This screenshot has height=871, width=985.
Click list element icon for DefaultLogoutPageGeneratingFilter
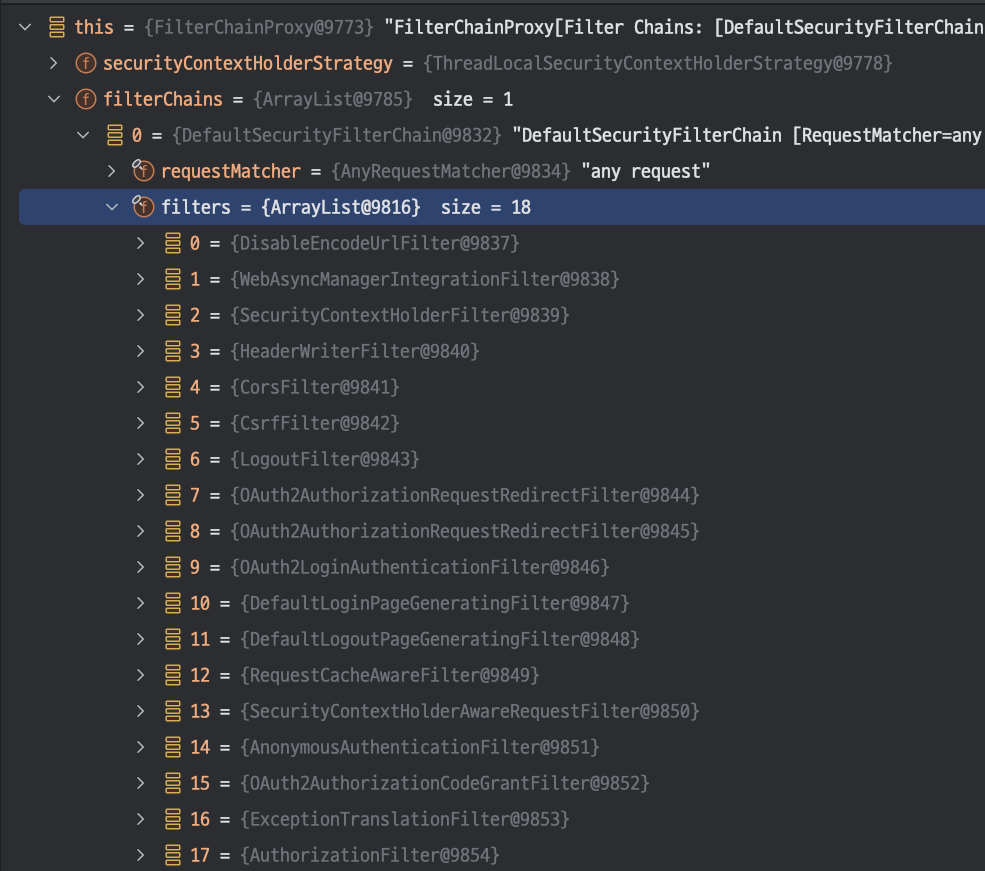click(173, 639)
